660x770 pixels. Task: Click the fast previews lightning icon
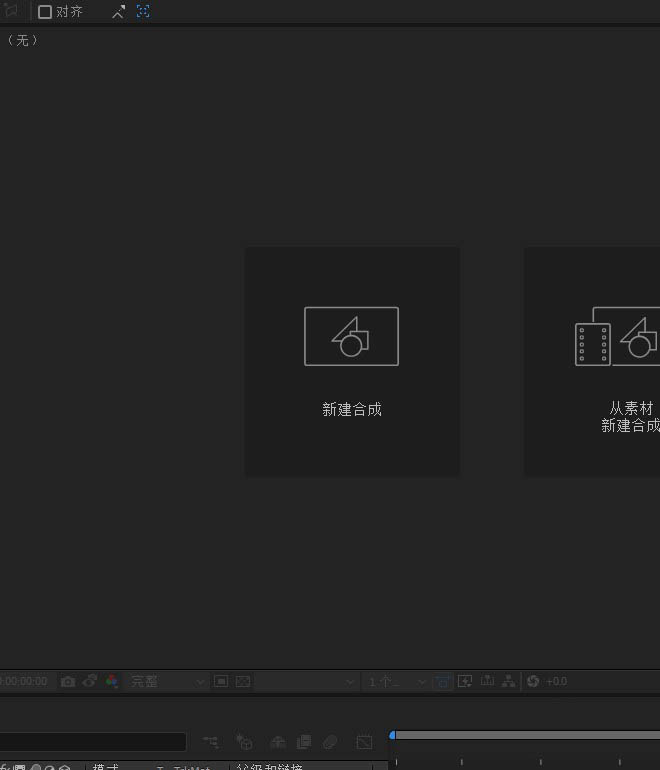[x=465, y=681]
